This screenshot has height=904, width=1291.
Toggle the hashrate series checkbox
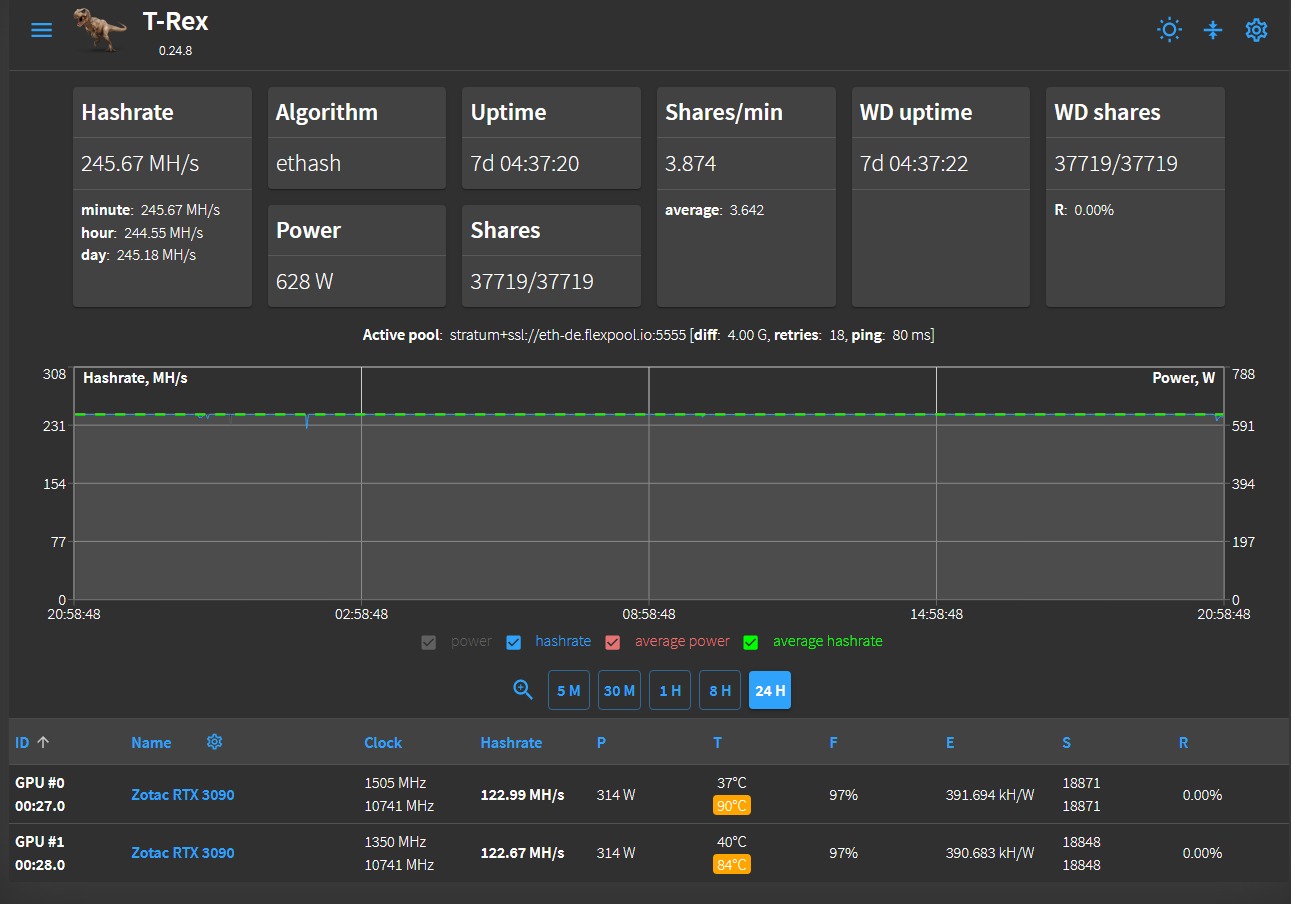coord(514,642)
